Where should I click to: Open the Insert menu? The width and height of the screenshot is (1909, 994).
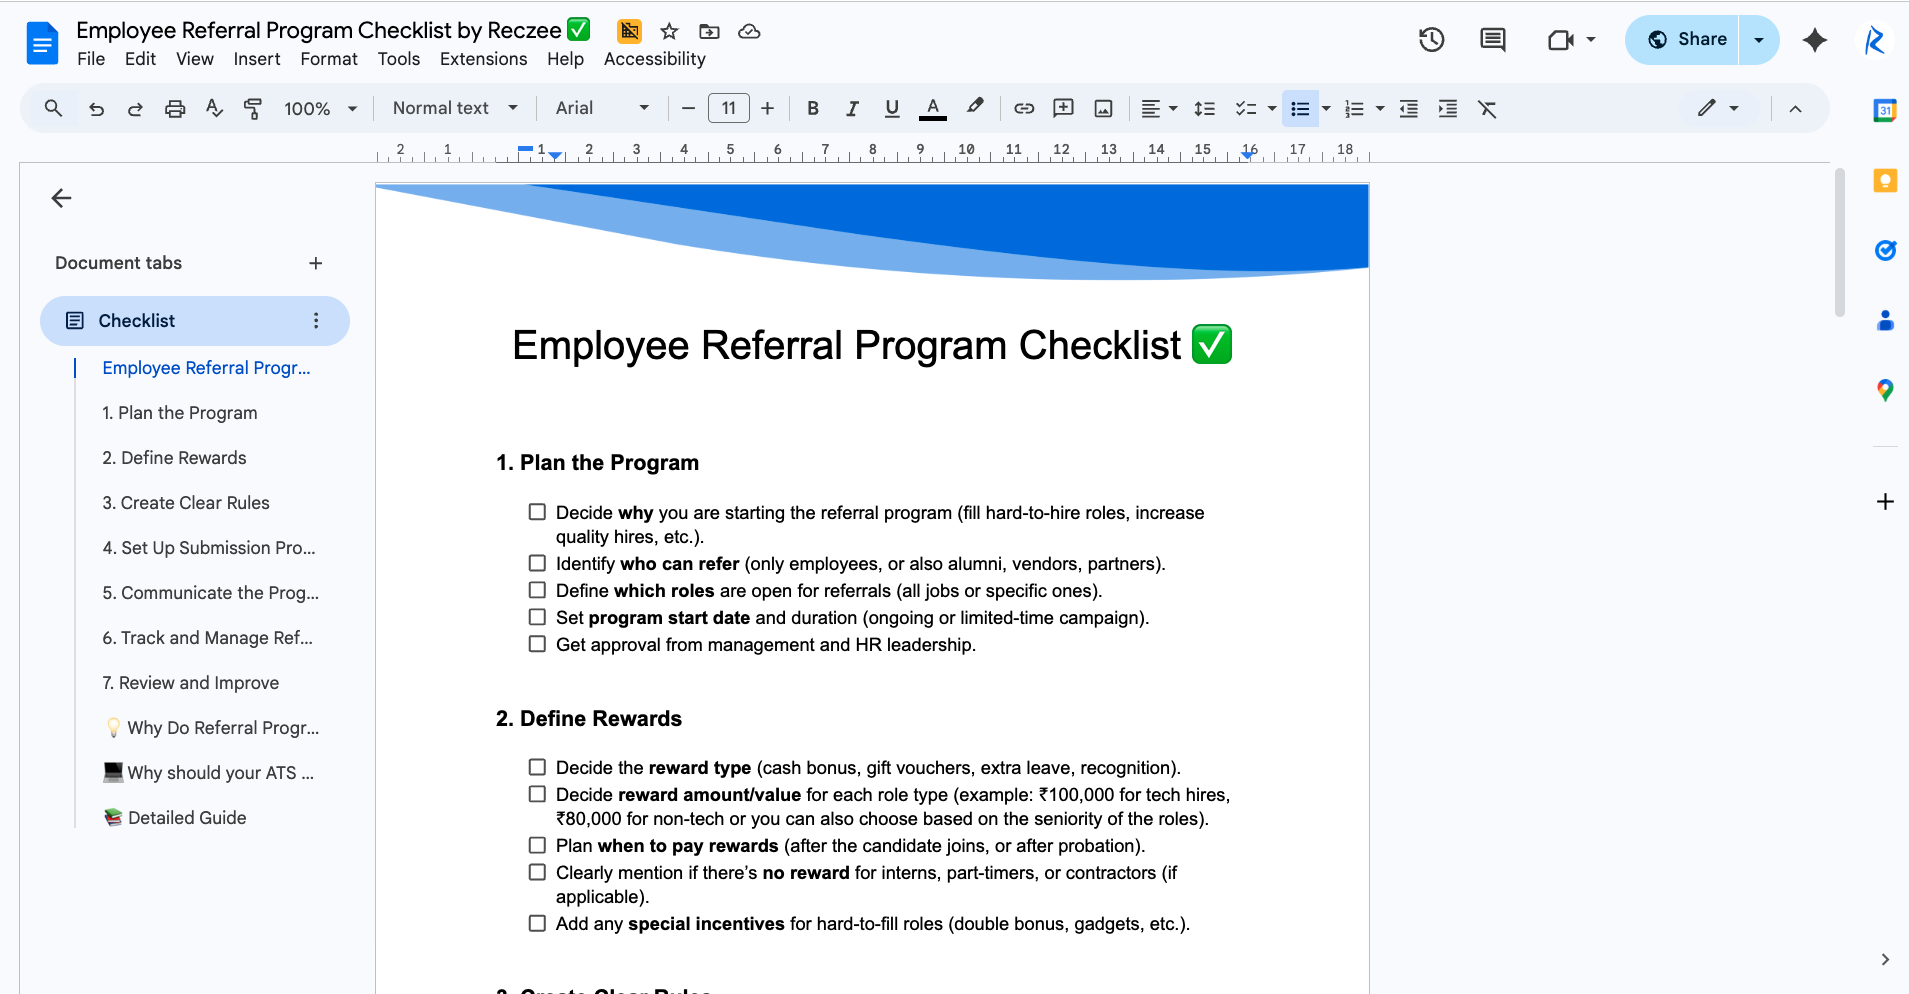257,59
